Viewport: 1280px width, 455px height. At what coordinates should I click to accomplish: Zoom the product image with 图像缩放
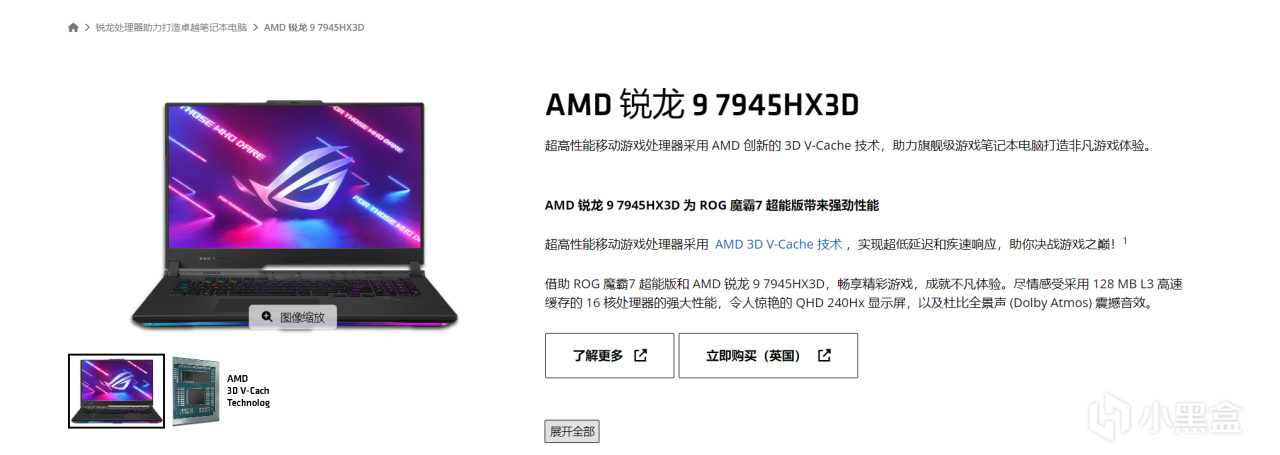pos(293,317)
